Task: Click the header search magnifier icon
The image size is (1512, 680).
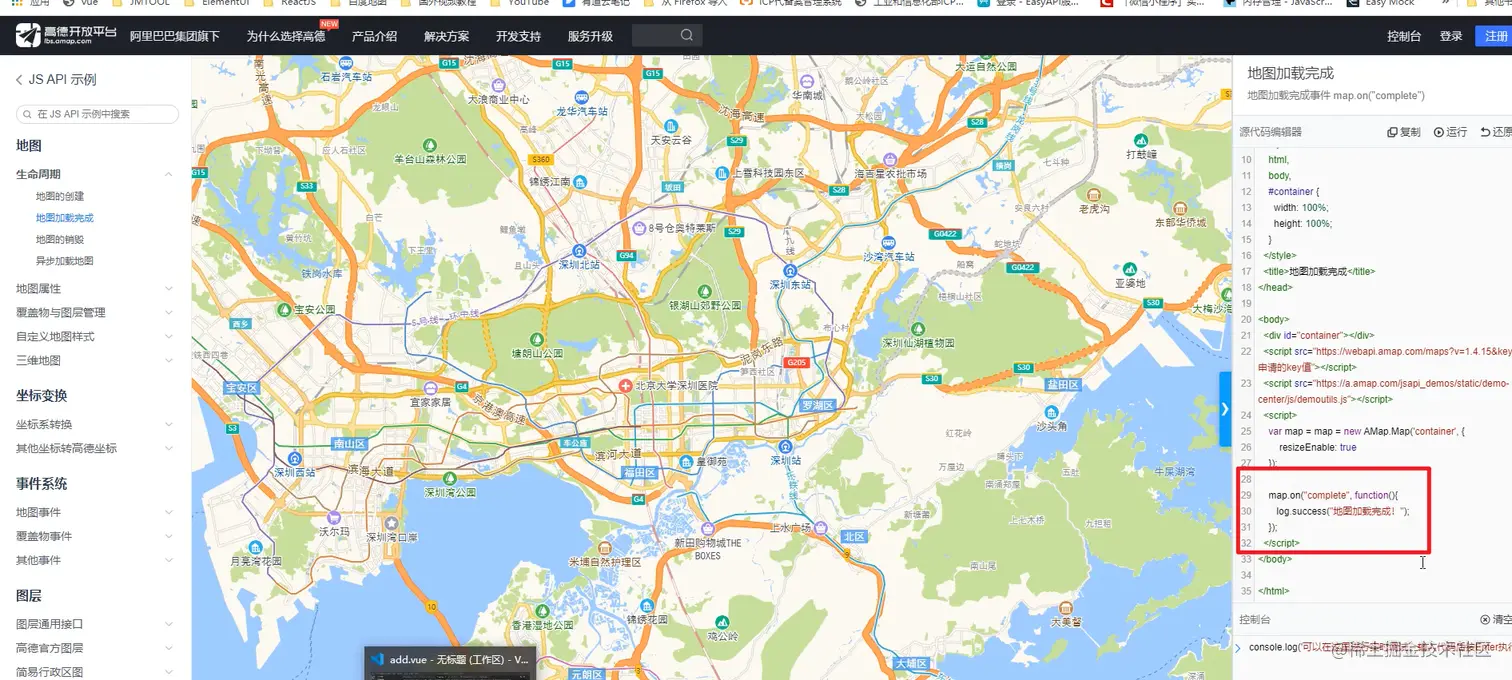Action: tap(686, 36)
